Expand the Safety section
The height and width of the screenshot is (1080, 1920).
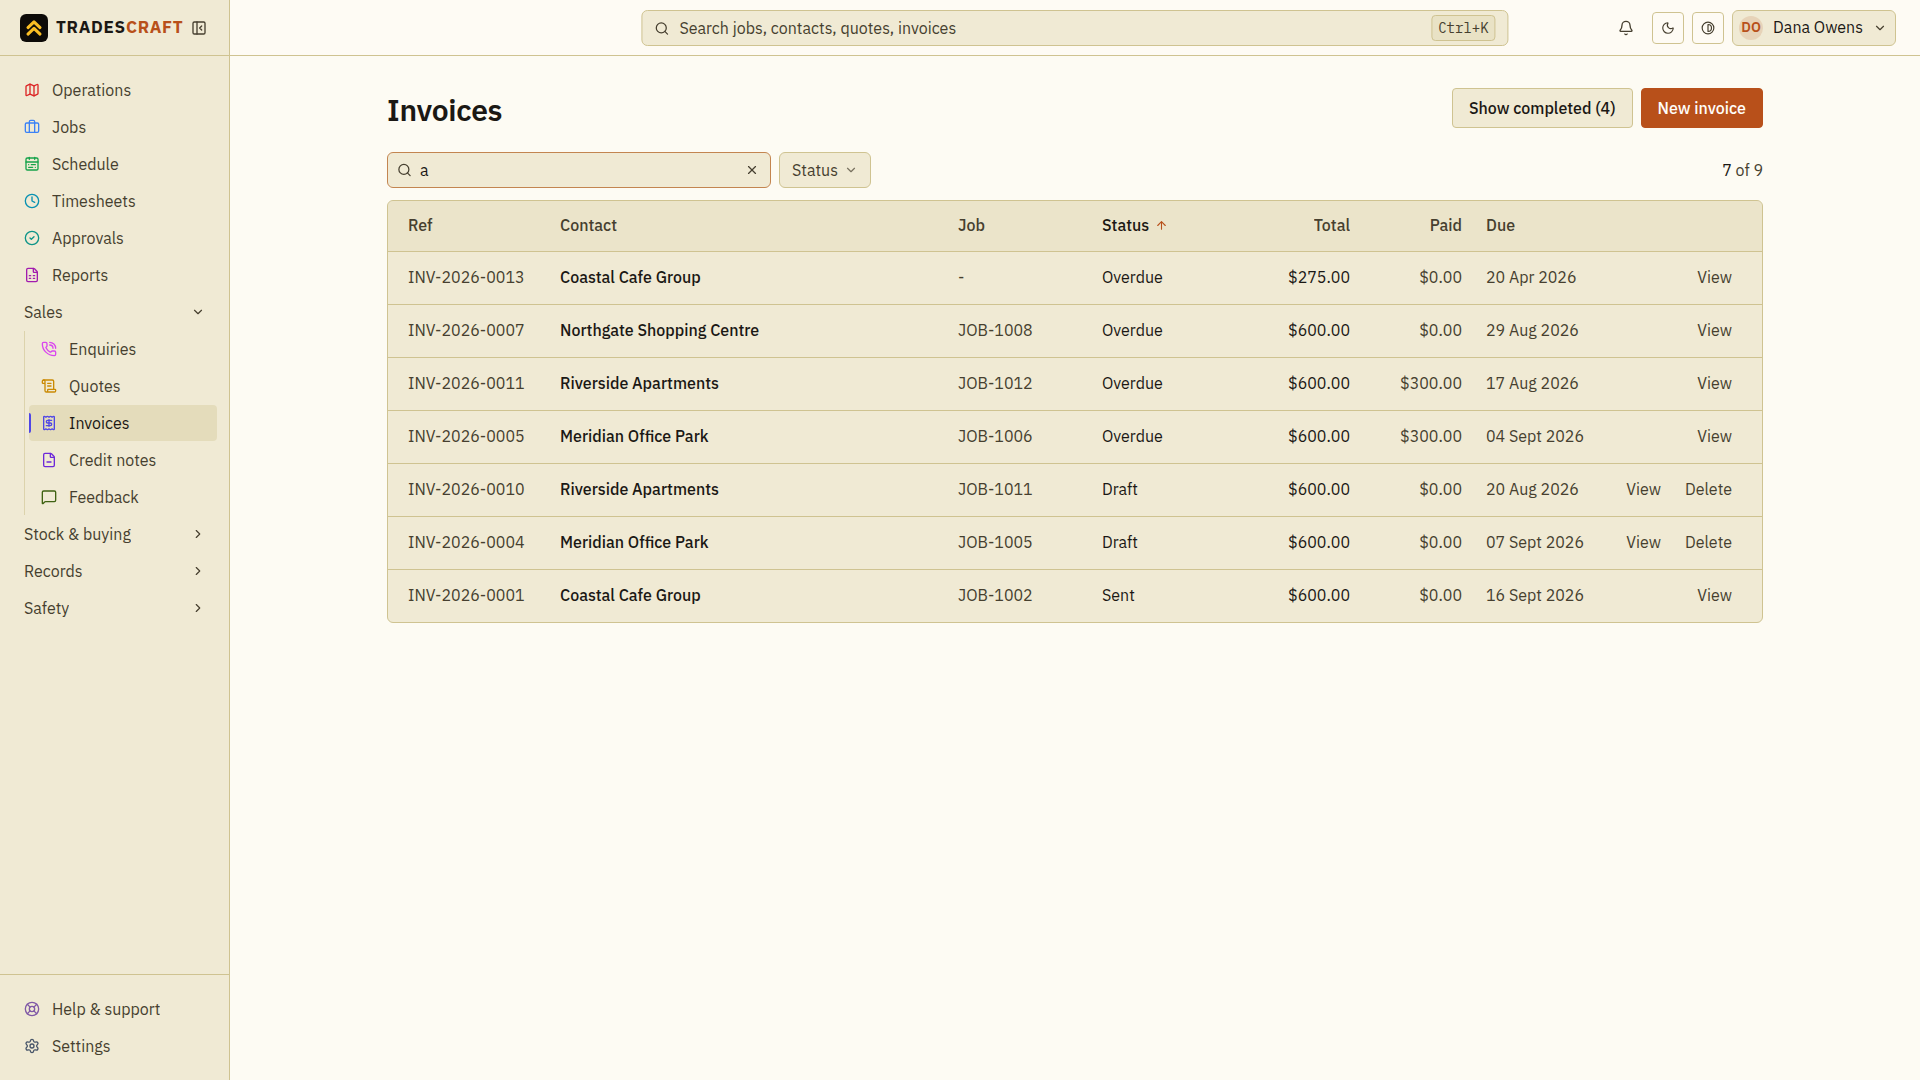115,608
